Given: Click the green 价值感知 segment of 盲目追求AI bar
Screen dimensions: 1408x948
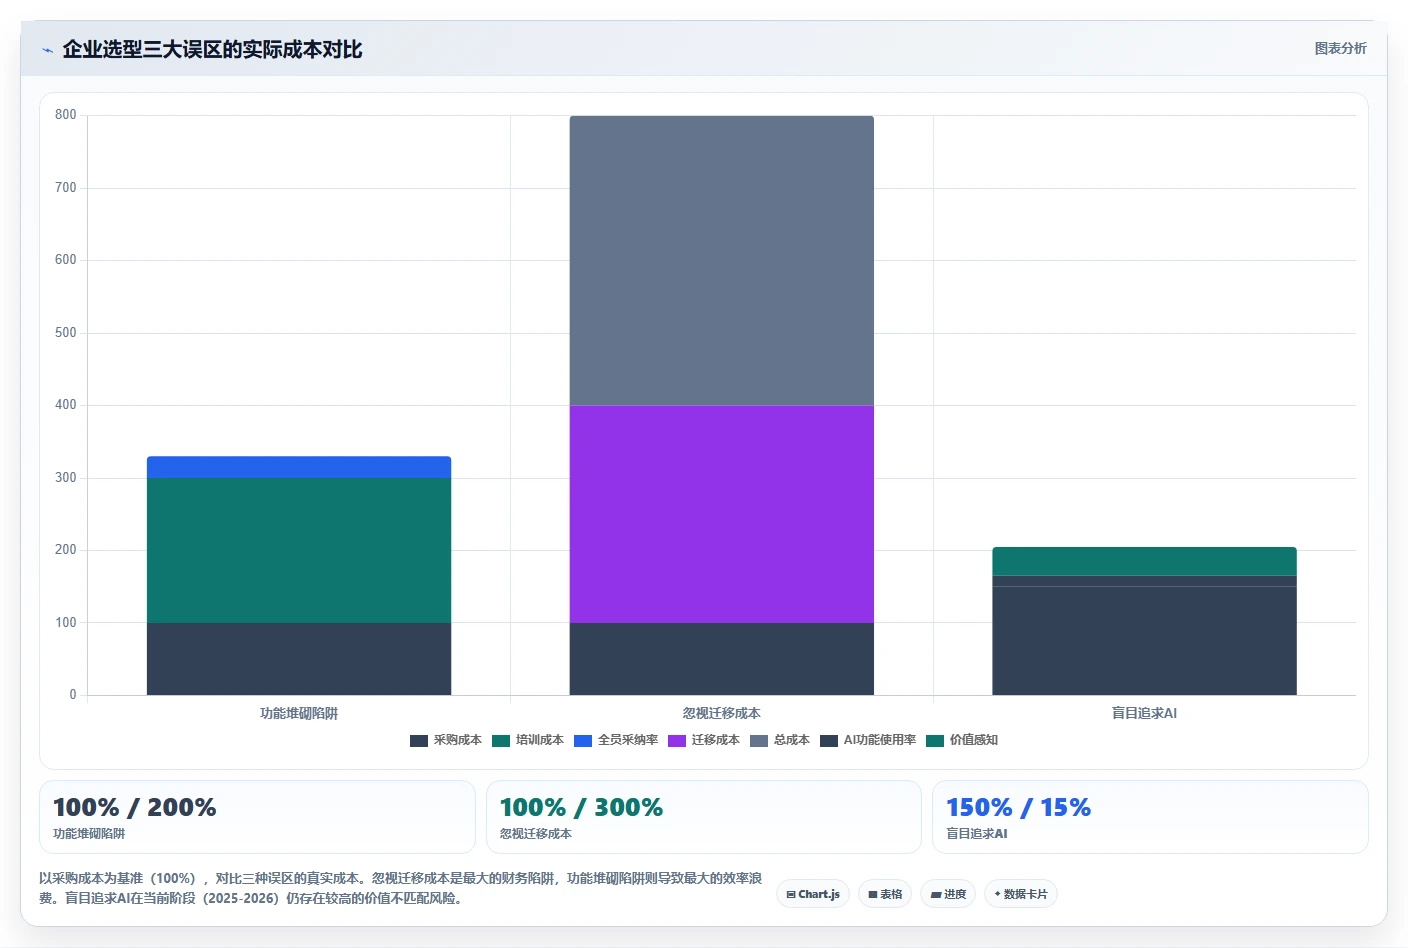Looking at the screenshot, I should click(x=1144, y=561).
